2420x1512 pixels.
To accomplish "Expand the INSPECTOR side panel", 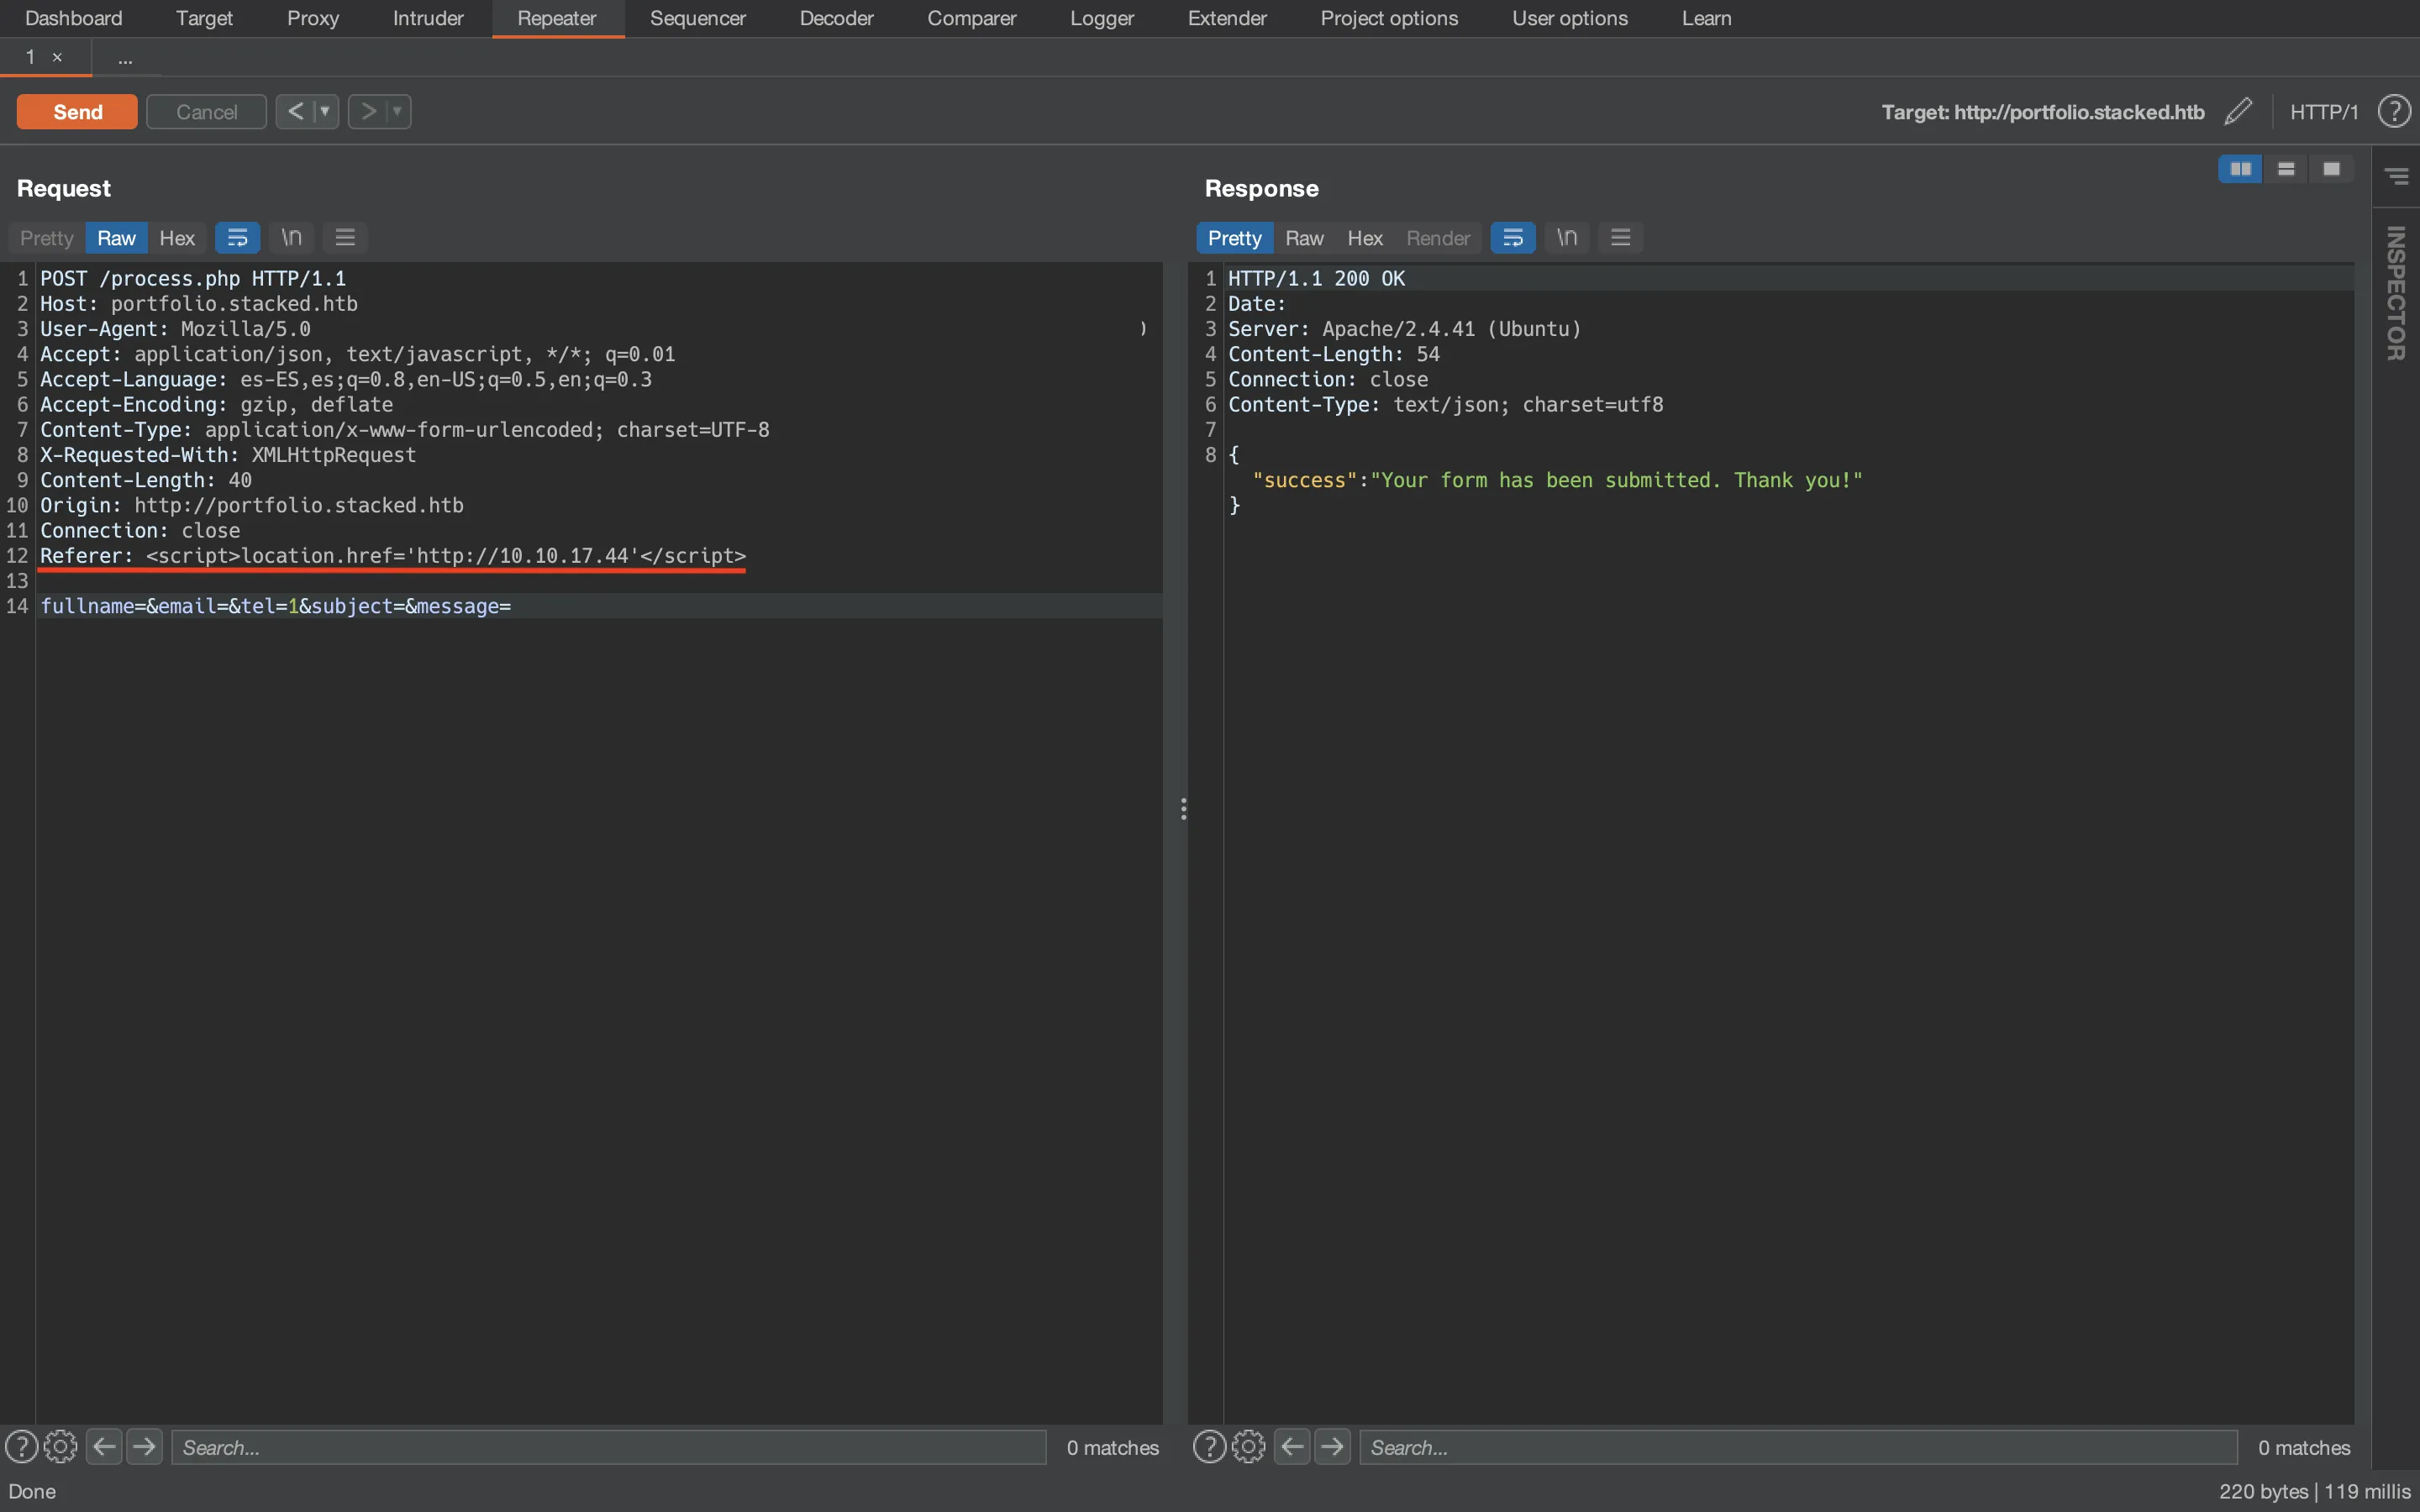I will pos(2396,292).
